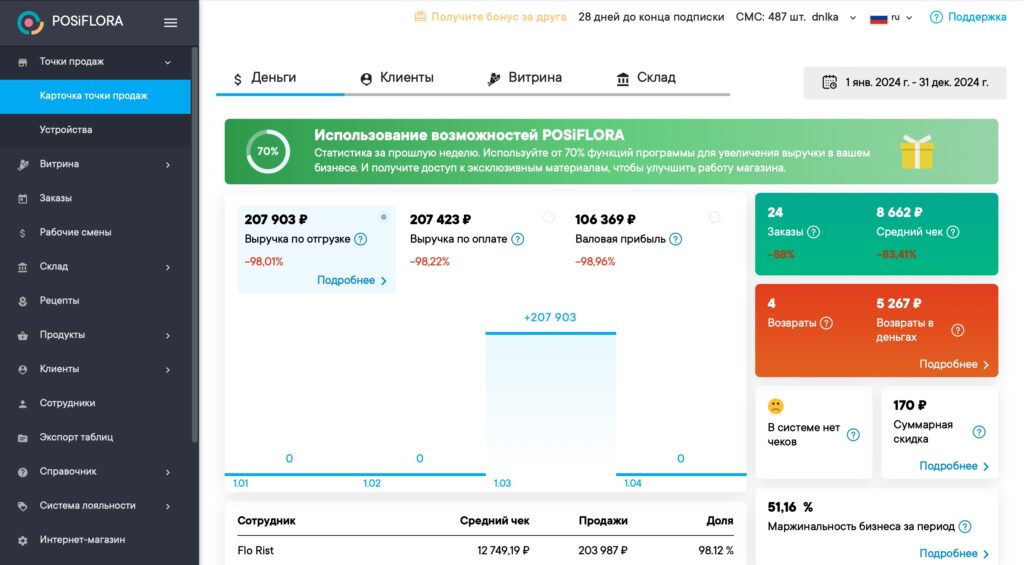The height and width of the screenshot is (565, 1024).
Task: Open Подробнее in the Возвраты card
Action: [954, 364]
